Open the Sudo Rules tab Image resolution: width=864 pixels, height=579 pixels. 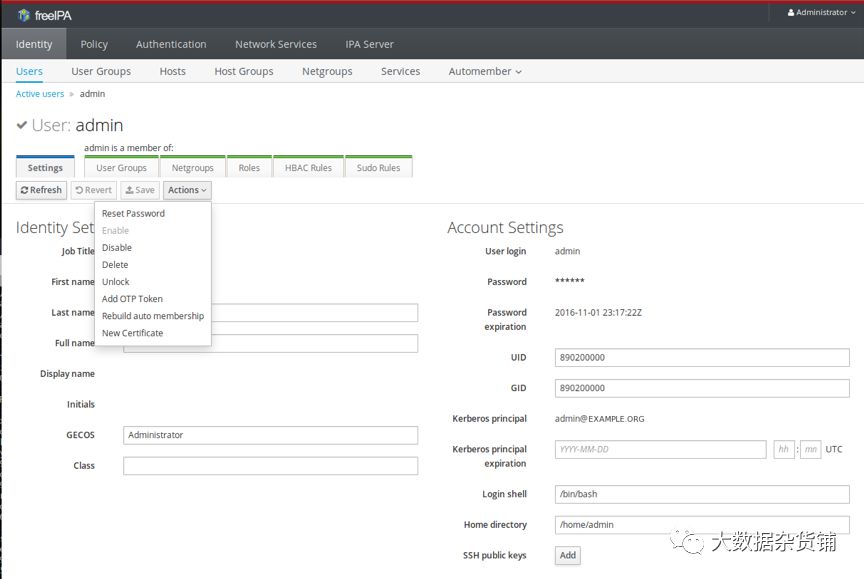(378, 168)
